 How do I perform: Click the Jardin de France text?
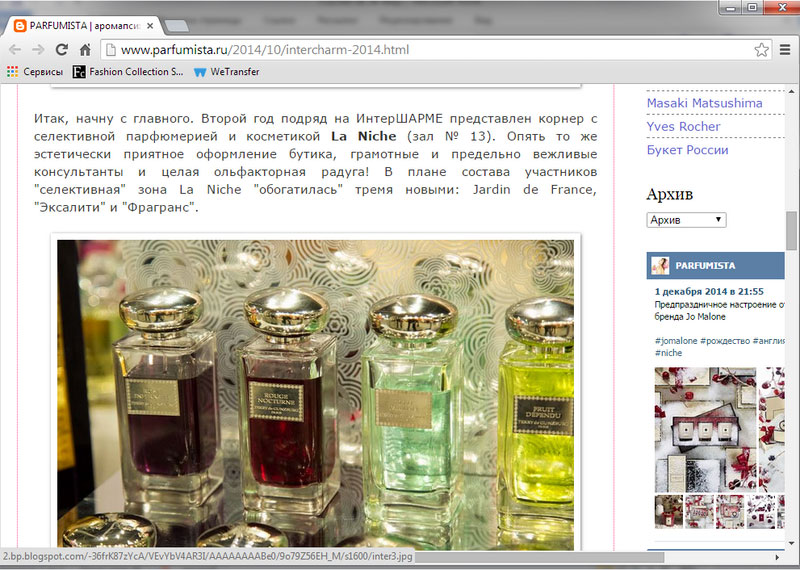[x=534, y=189]
